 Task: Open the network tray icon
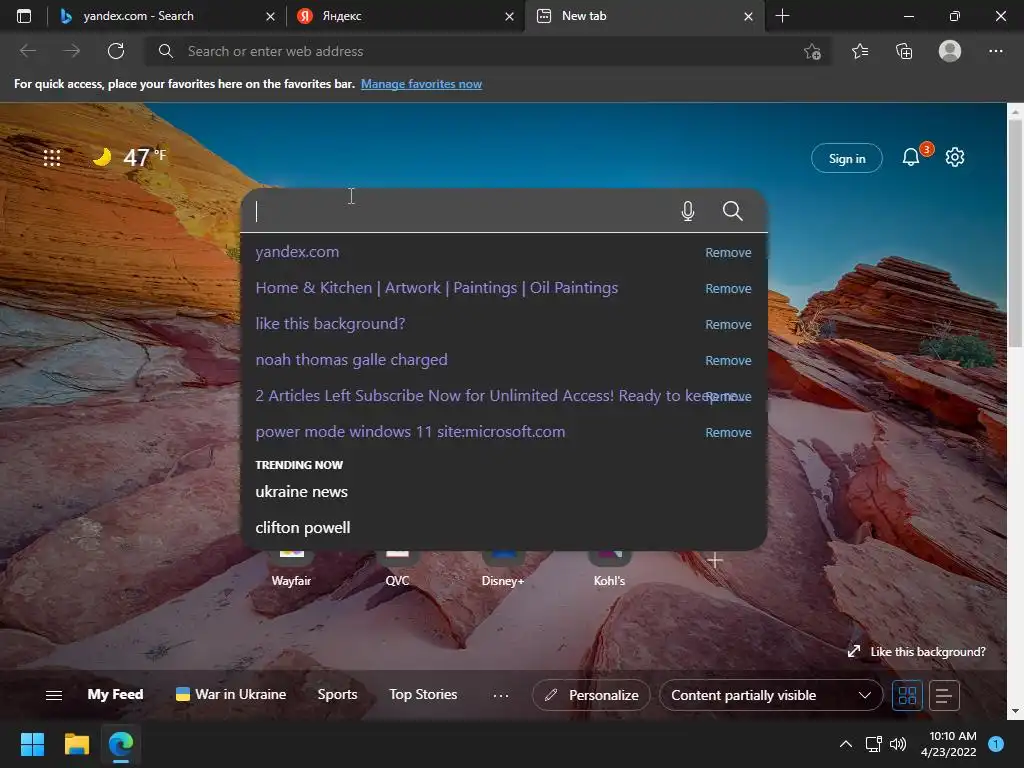(873, 744)
